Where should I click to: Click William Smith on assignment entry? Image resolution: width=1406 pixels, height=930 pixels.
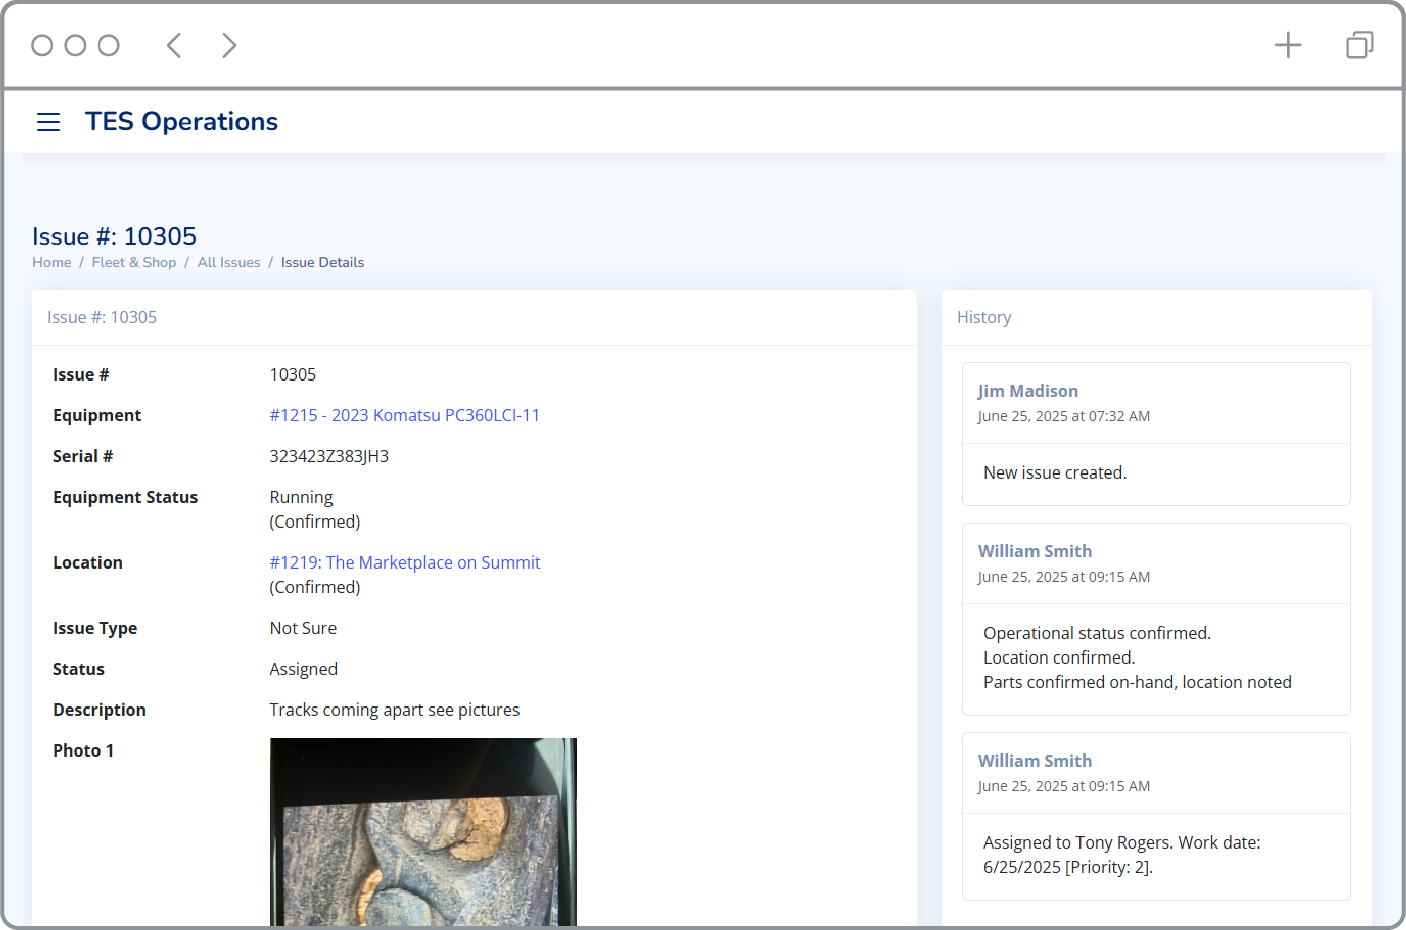click(x=1034, y=761)
